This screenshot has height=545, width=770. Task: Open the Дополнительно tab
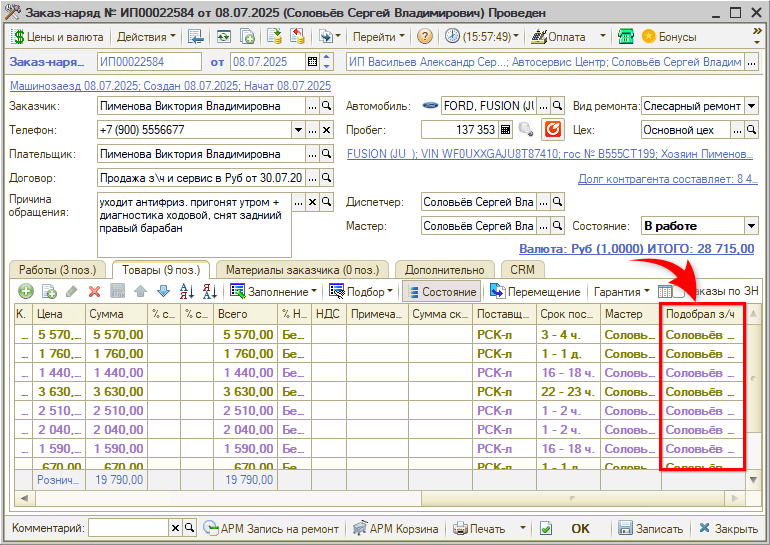tap(445, 269)
